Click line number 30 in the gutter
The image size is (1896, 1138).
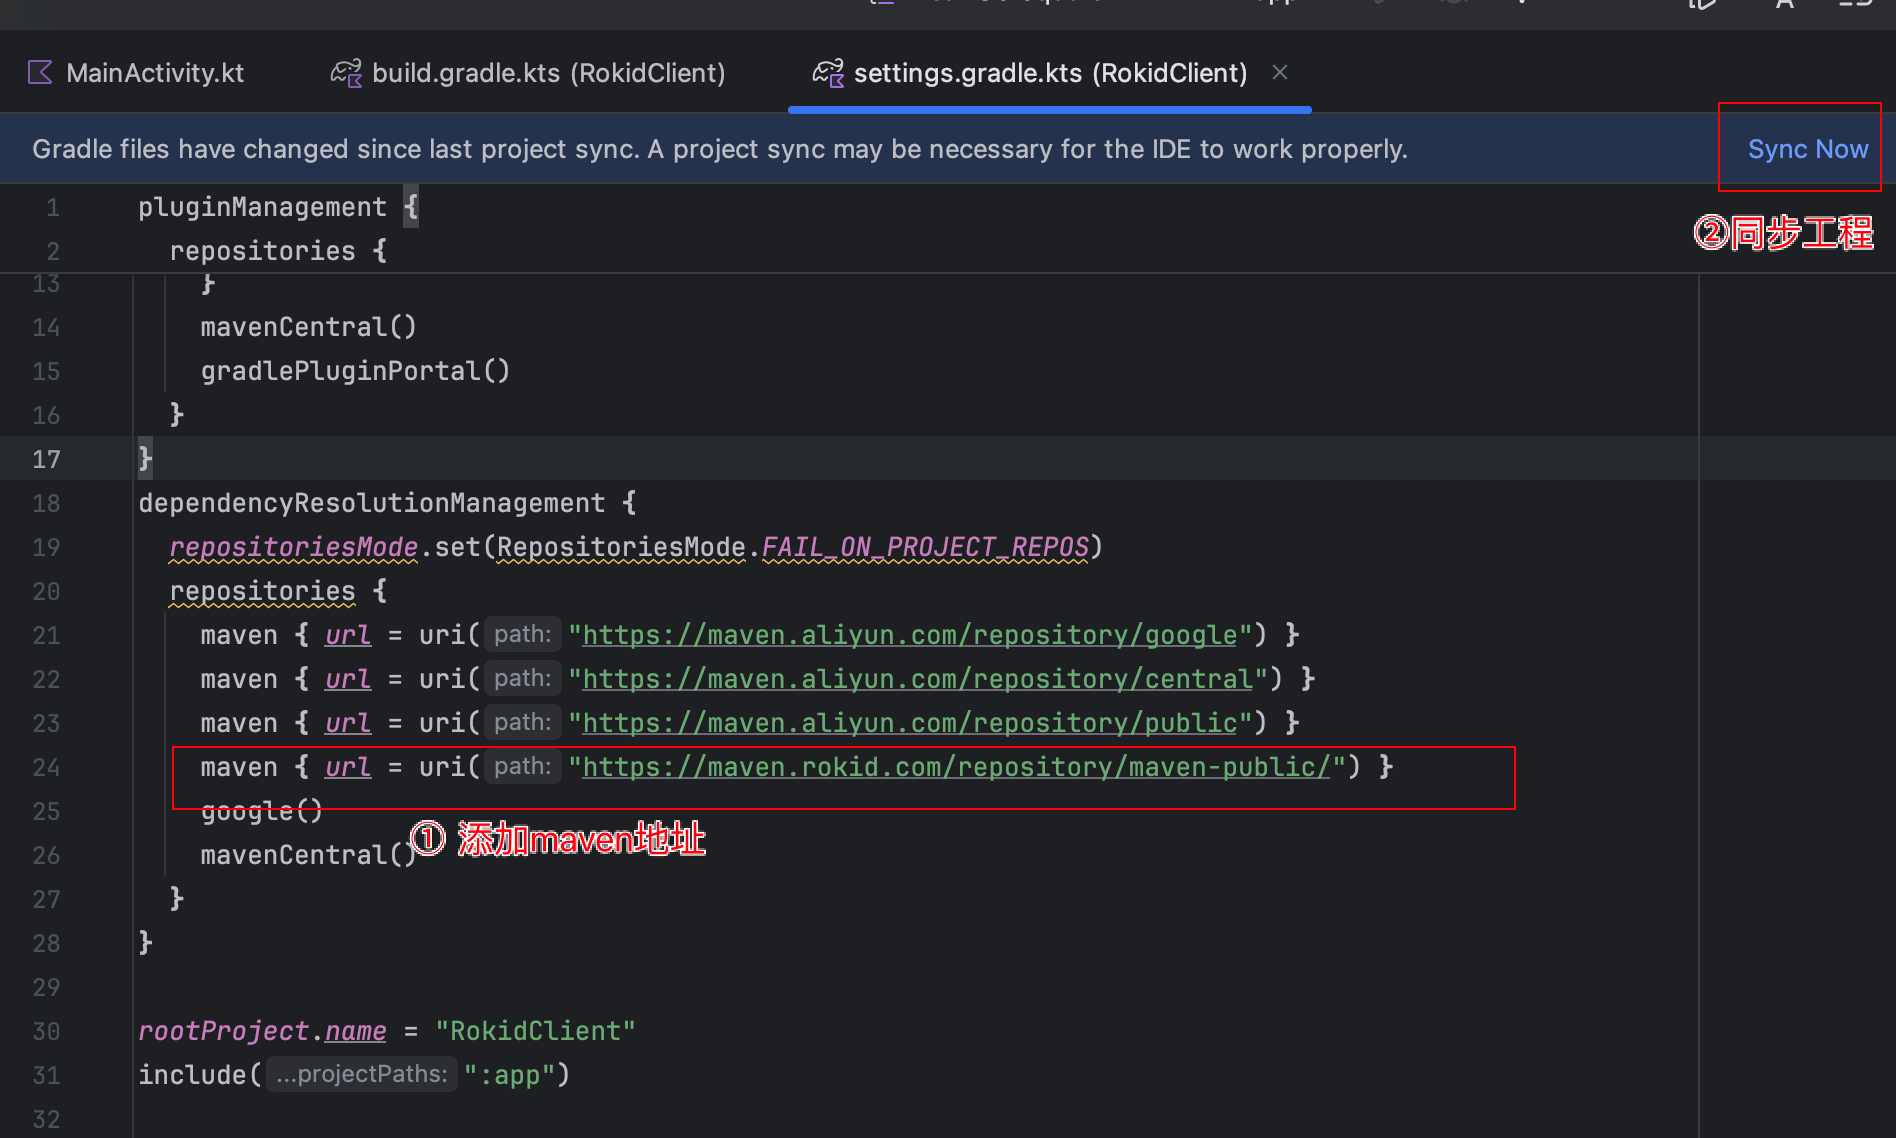pyautogui.click(x=46, y=1031)
